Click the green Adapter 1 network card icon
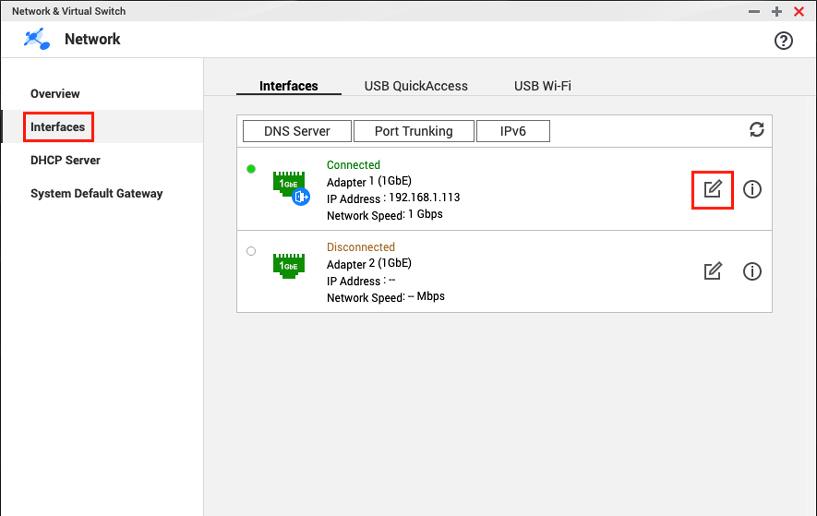 (x=289, y=185)
